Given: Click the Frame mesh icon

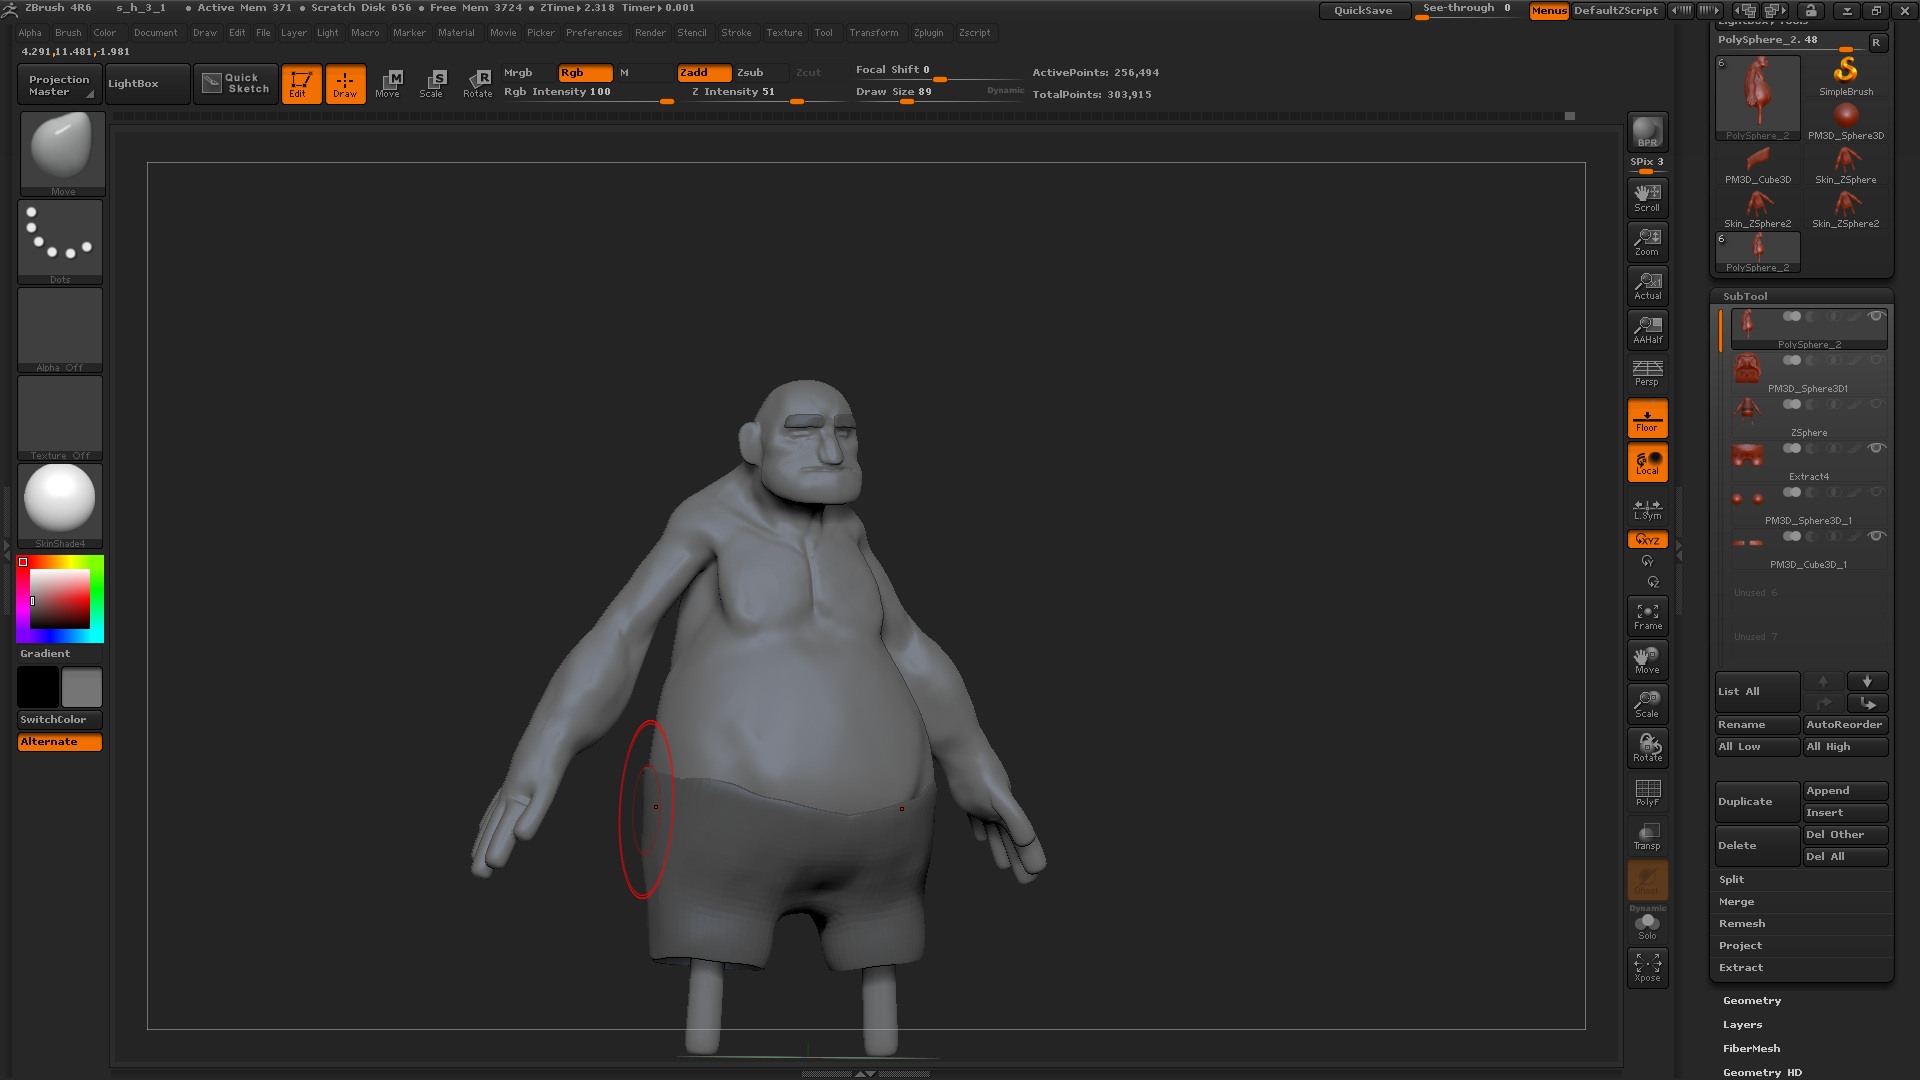Looking at the screenshot, I should [x=1647, y=616].
